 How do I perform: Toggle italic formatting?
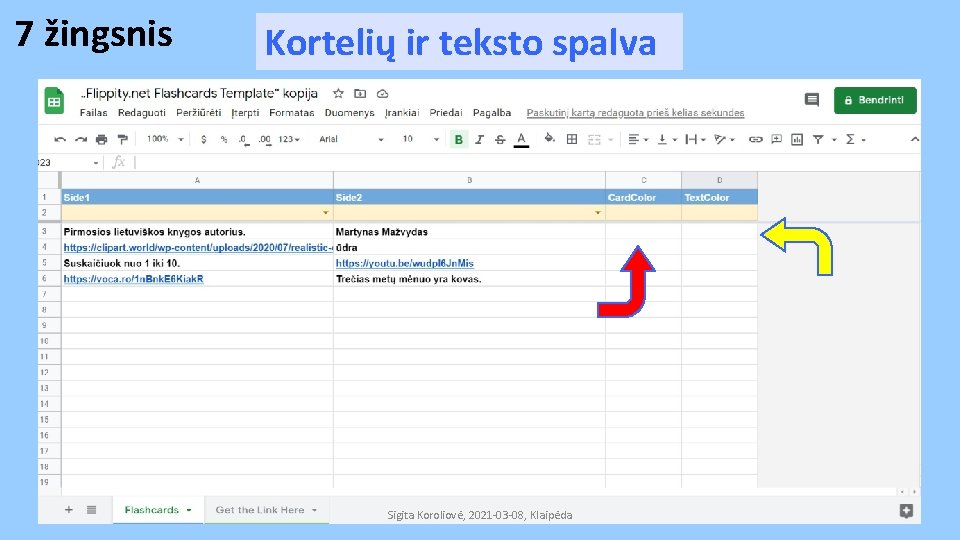click(479, 140)
